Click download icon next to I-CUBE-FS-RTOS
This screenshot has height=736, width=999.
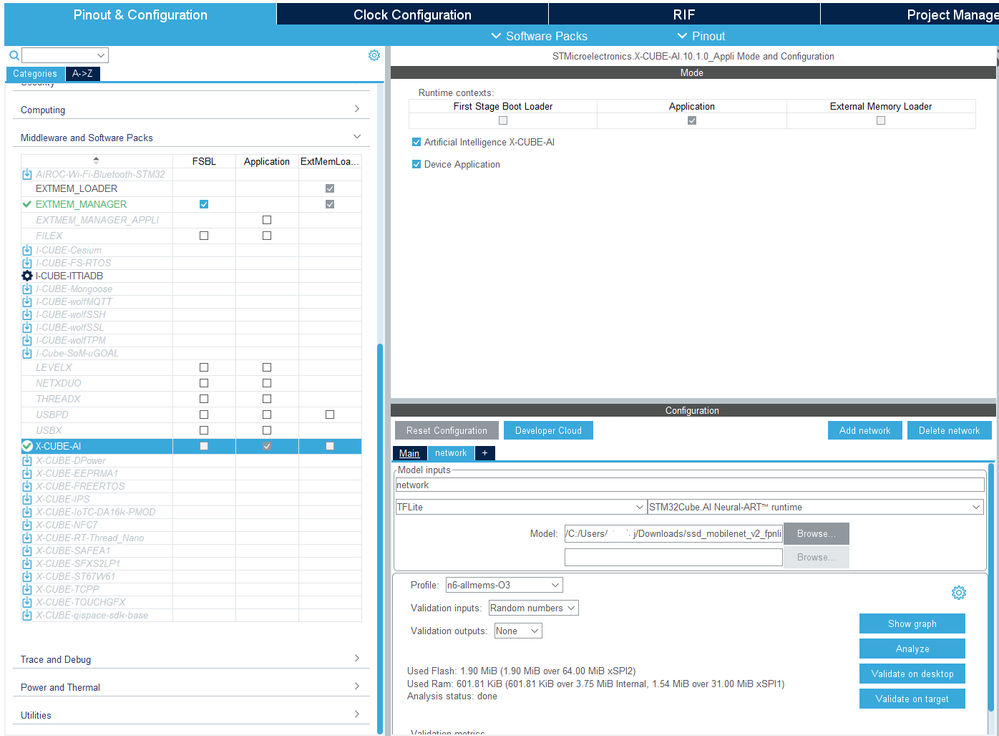27,263
